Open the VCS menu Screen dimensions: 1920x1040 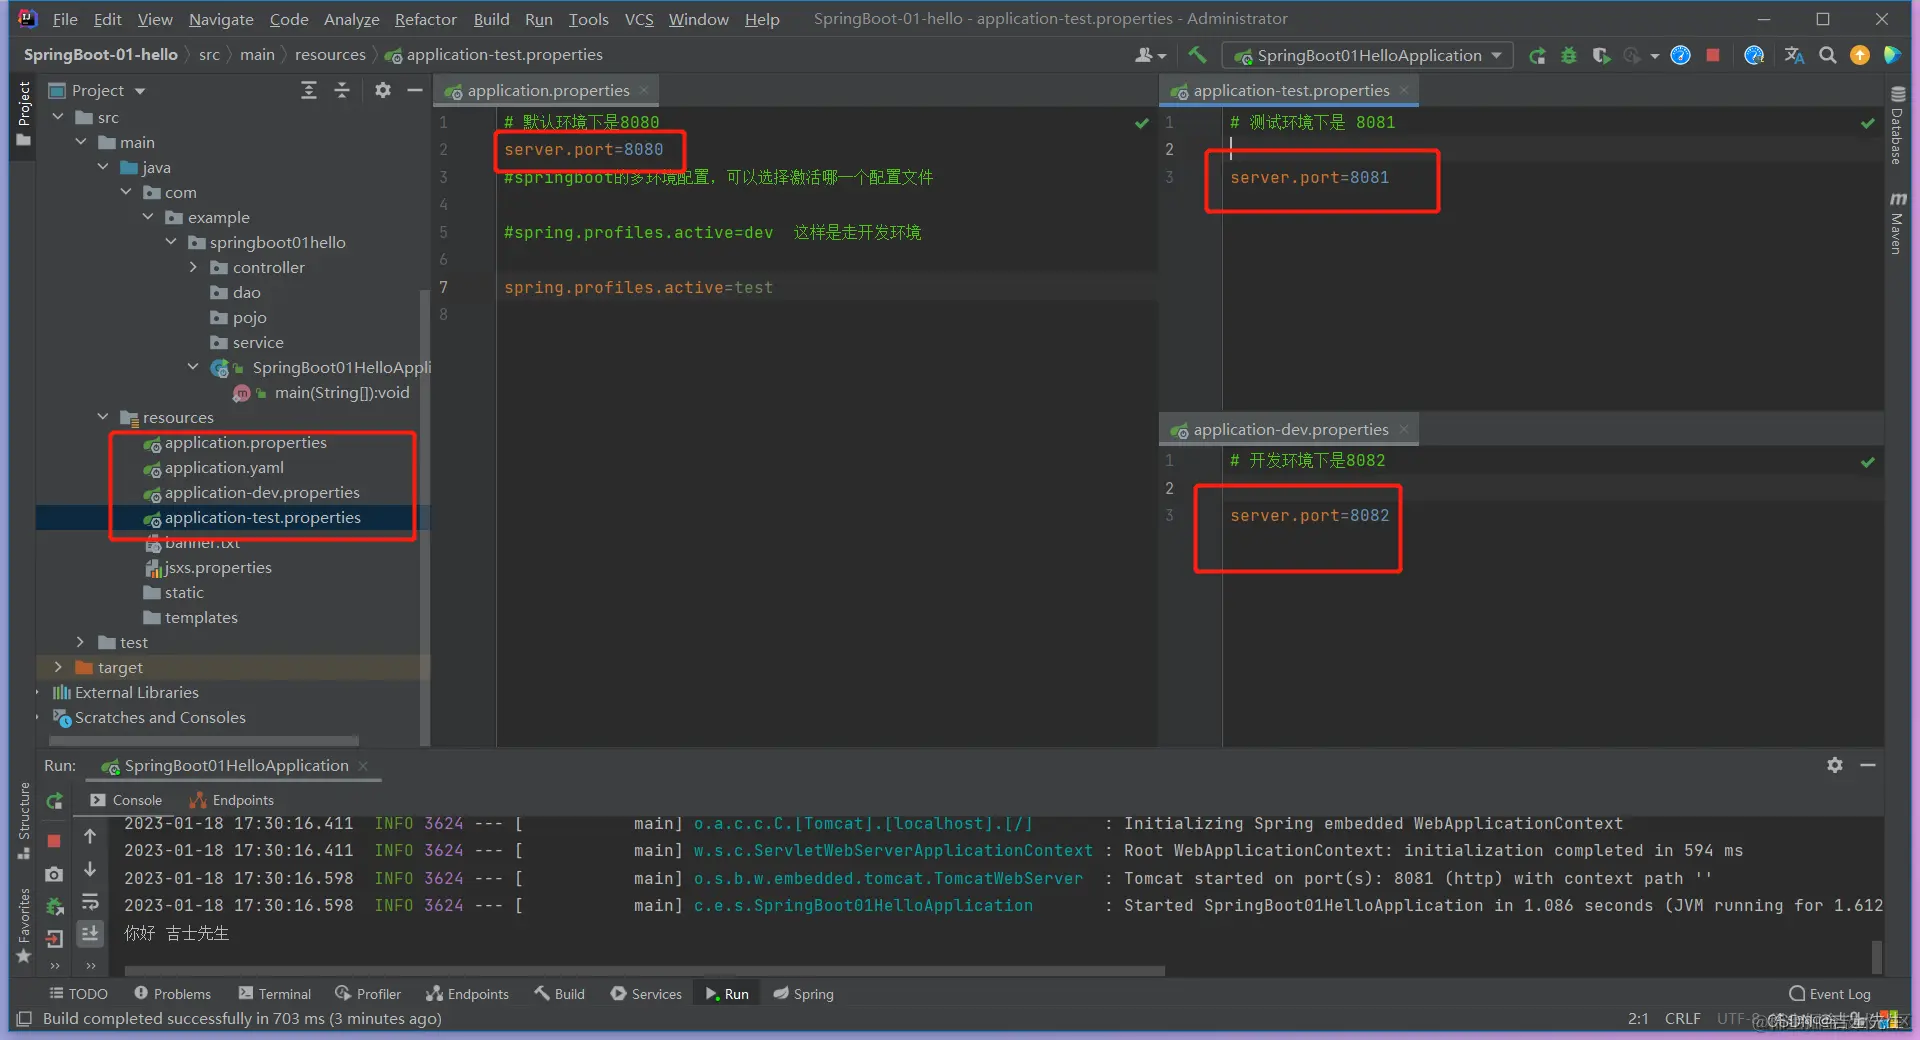click(639, 19)
